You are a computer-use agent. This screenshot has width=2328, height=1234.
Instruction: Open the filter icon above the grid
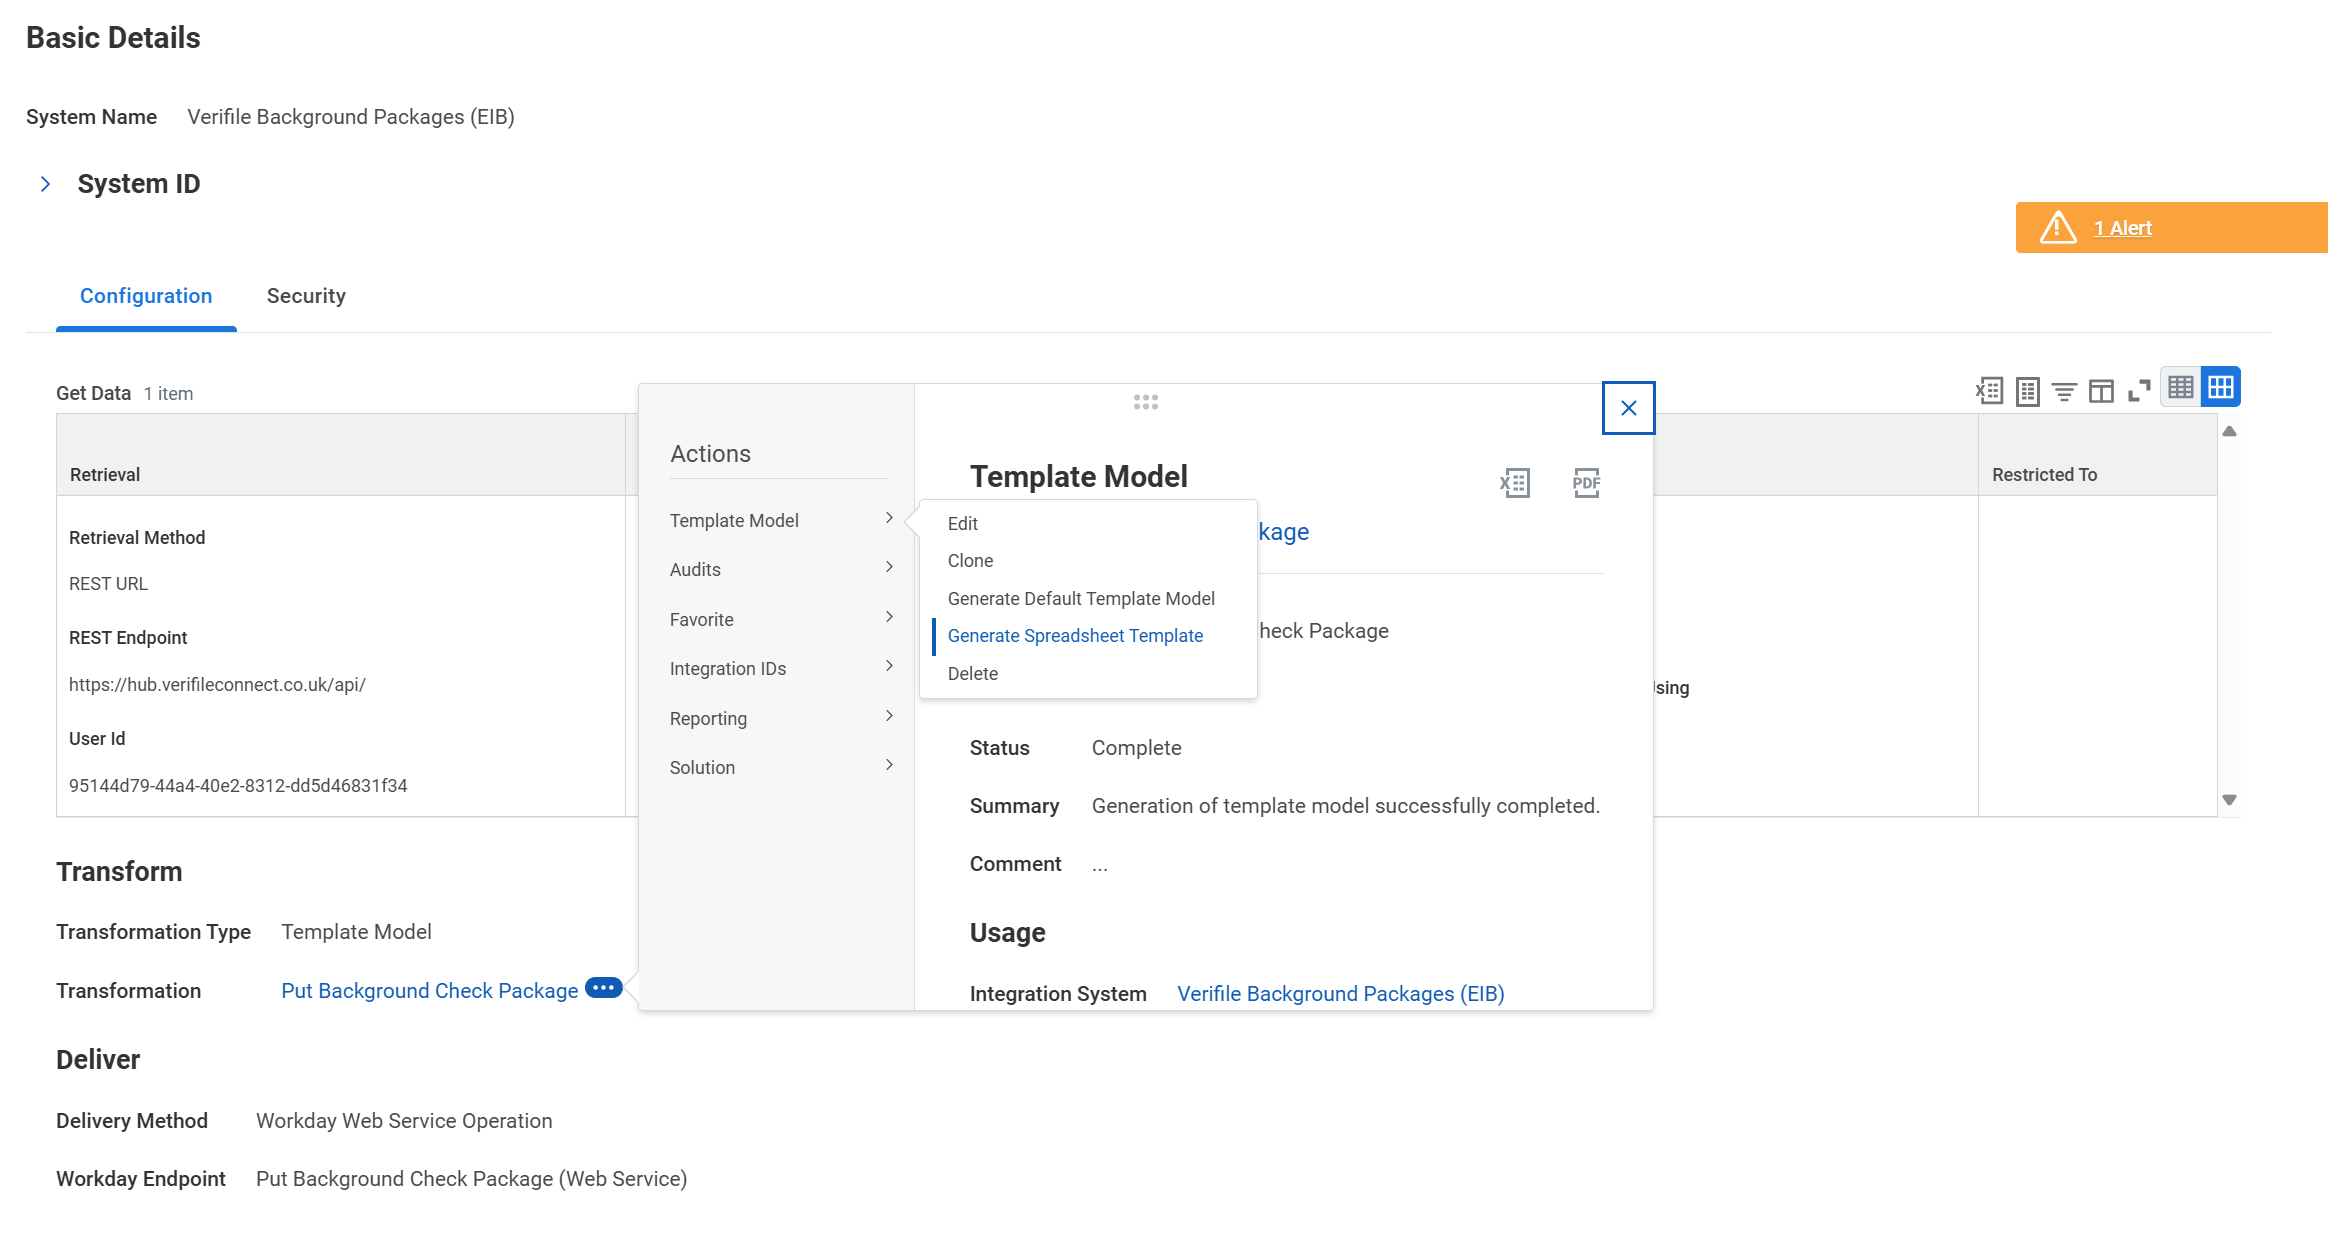[2064, 391]
